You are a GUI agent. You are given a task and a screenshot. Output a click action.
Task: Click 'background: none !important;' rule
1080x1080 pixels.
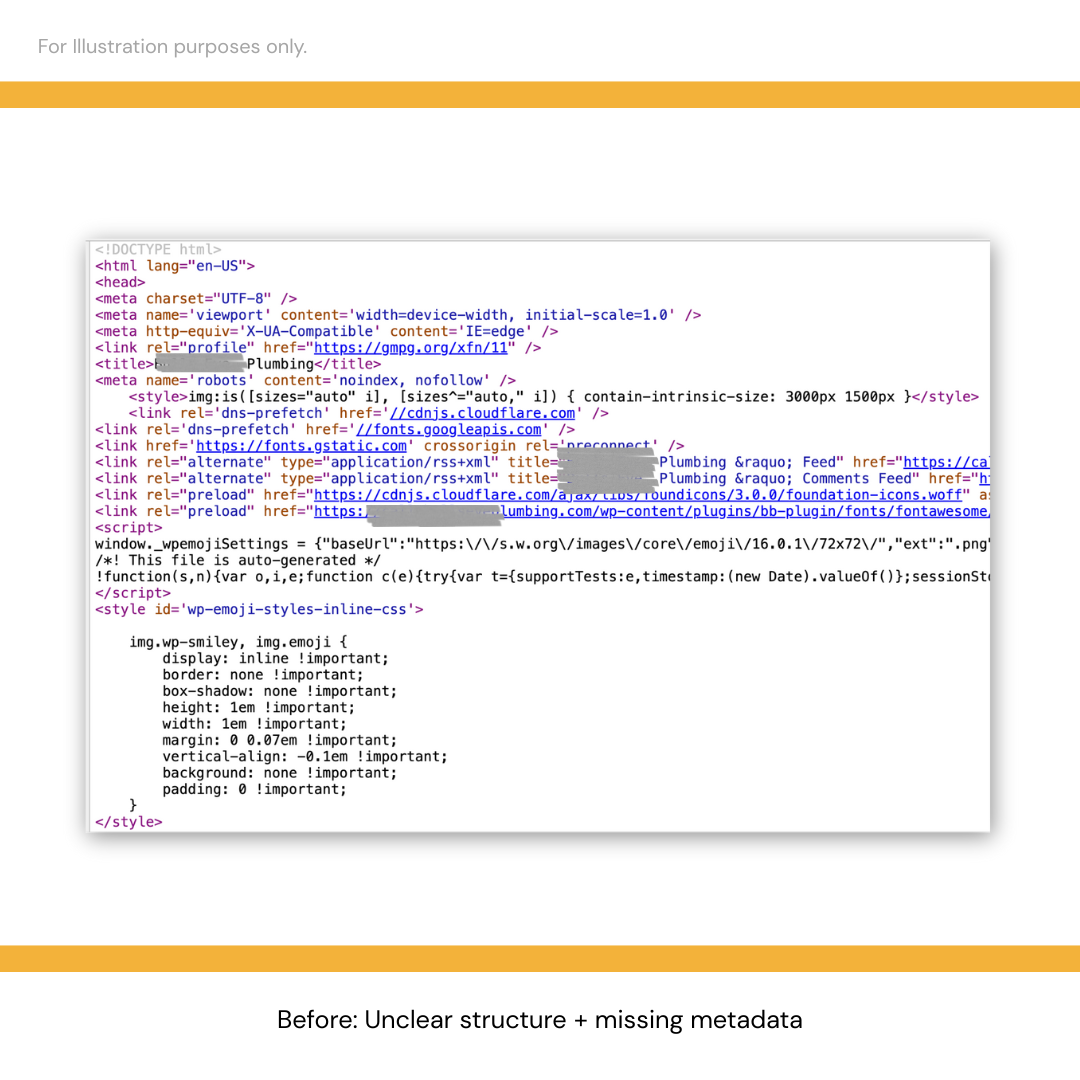280,773
